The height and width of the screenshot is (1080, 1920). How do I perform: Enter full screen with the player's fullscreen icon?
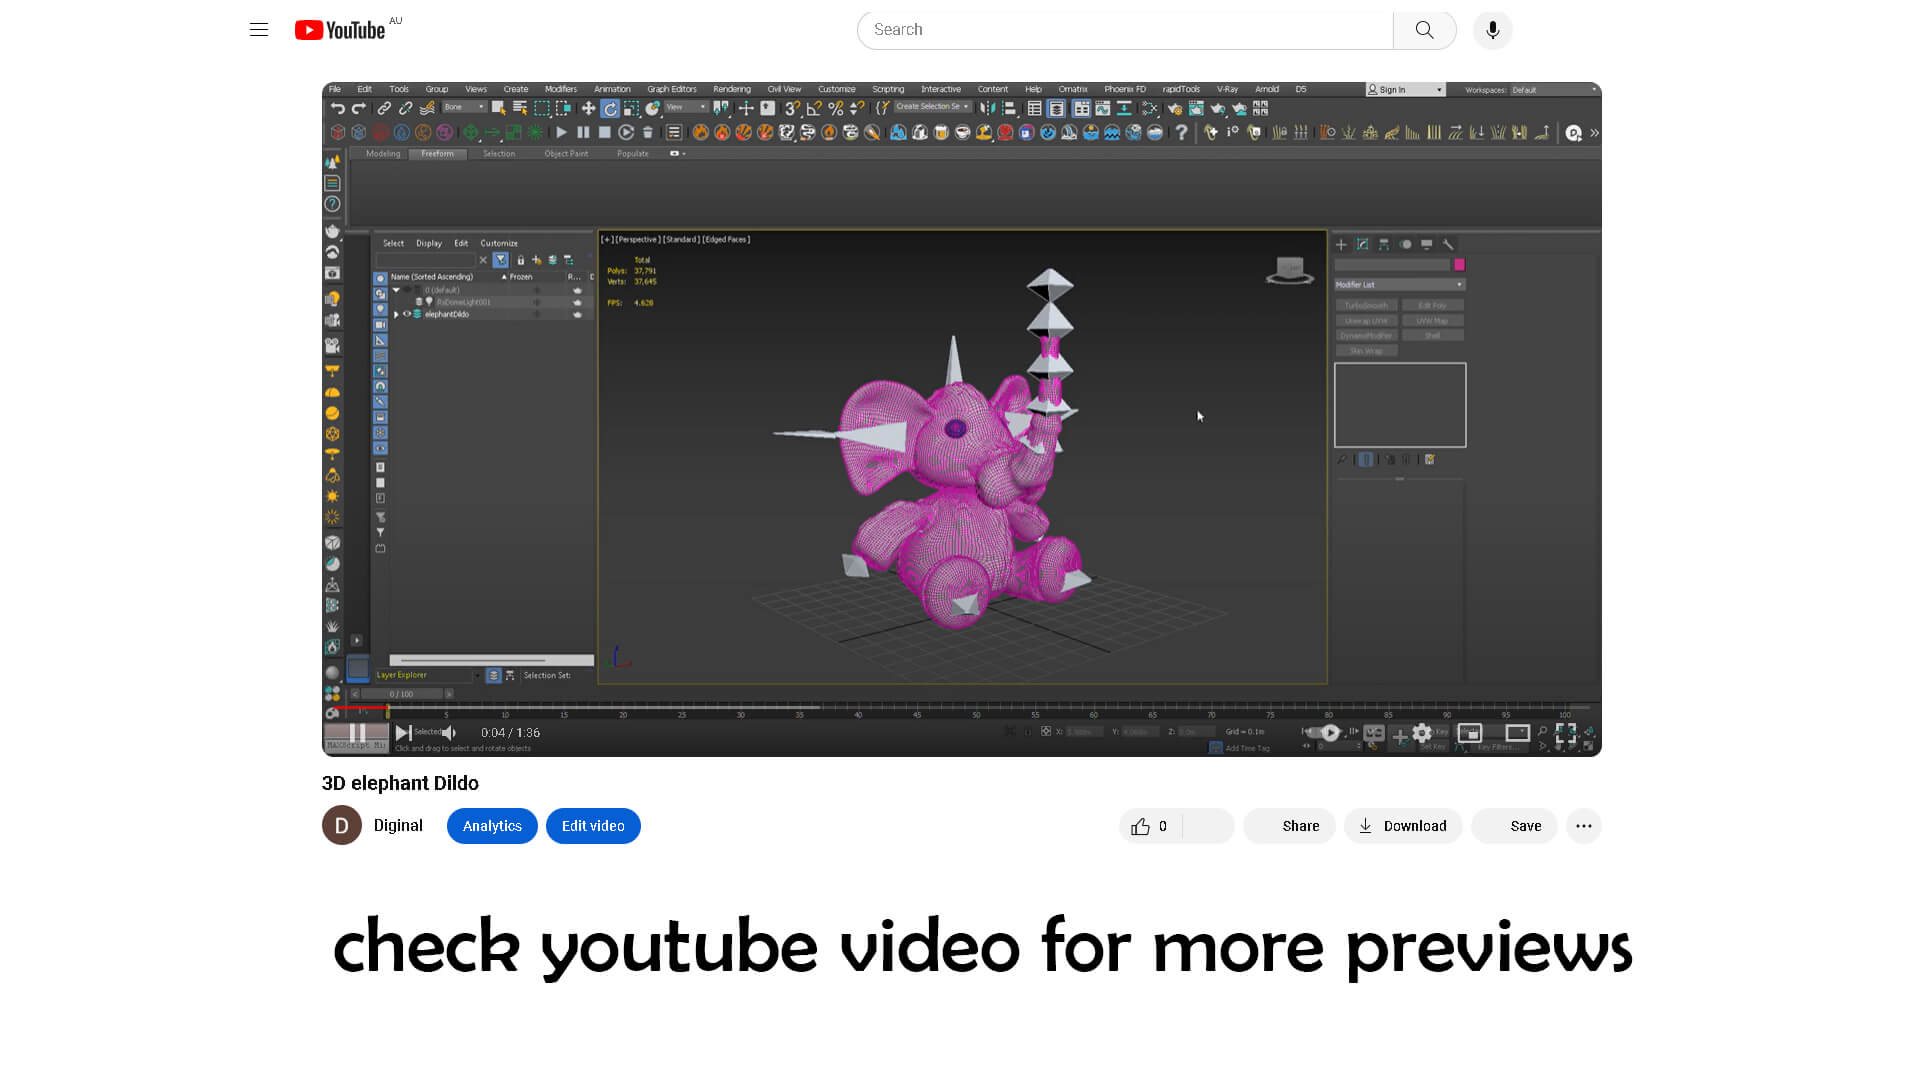(1565, 733)
